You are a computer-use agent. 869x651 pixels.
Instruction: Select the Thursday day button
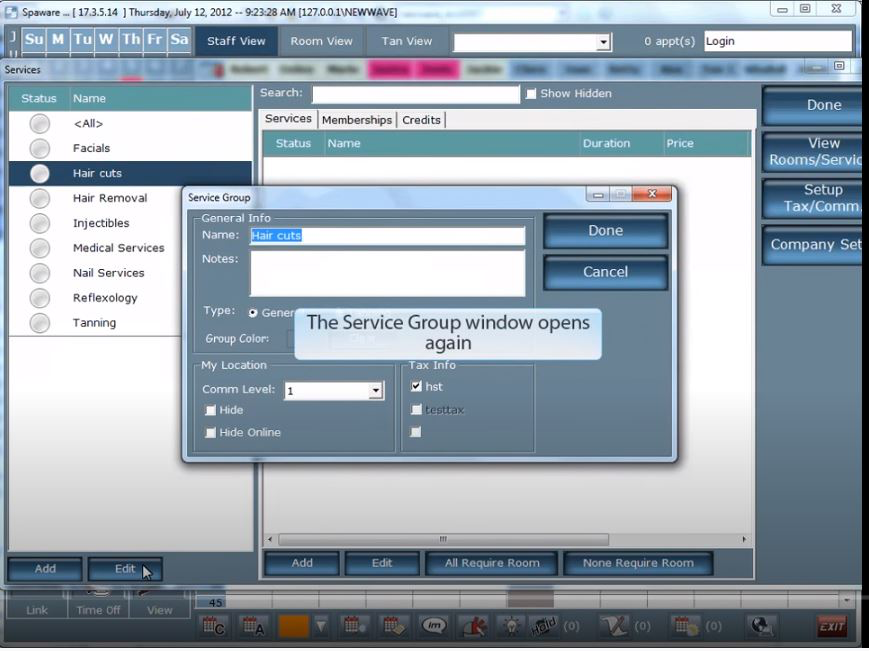tap(131, 40)
